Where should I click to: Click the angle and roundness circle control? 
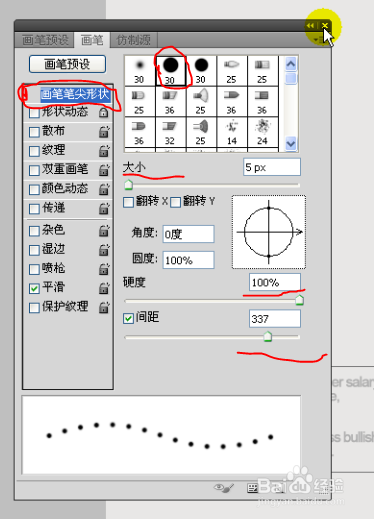[269, 232]
